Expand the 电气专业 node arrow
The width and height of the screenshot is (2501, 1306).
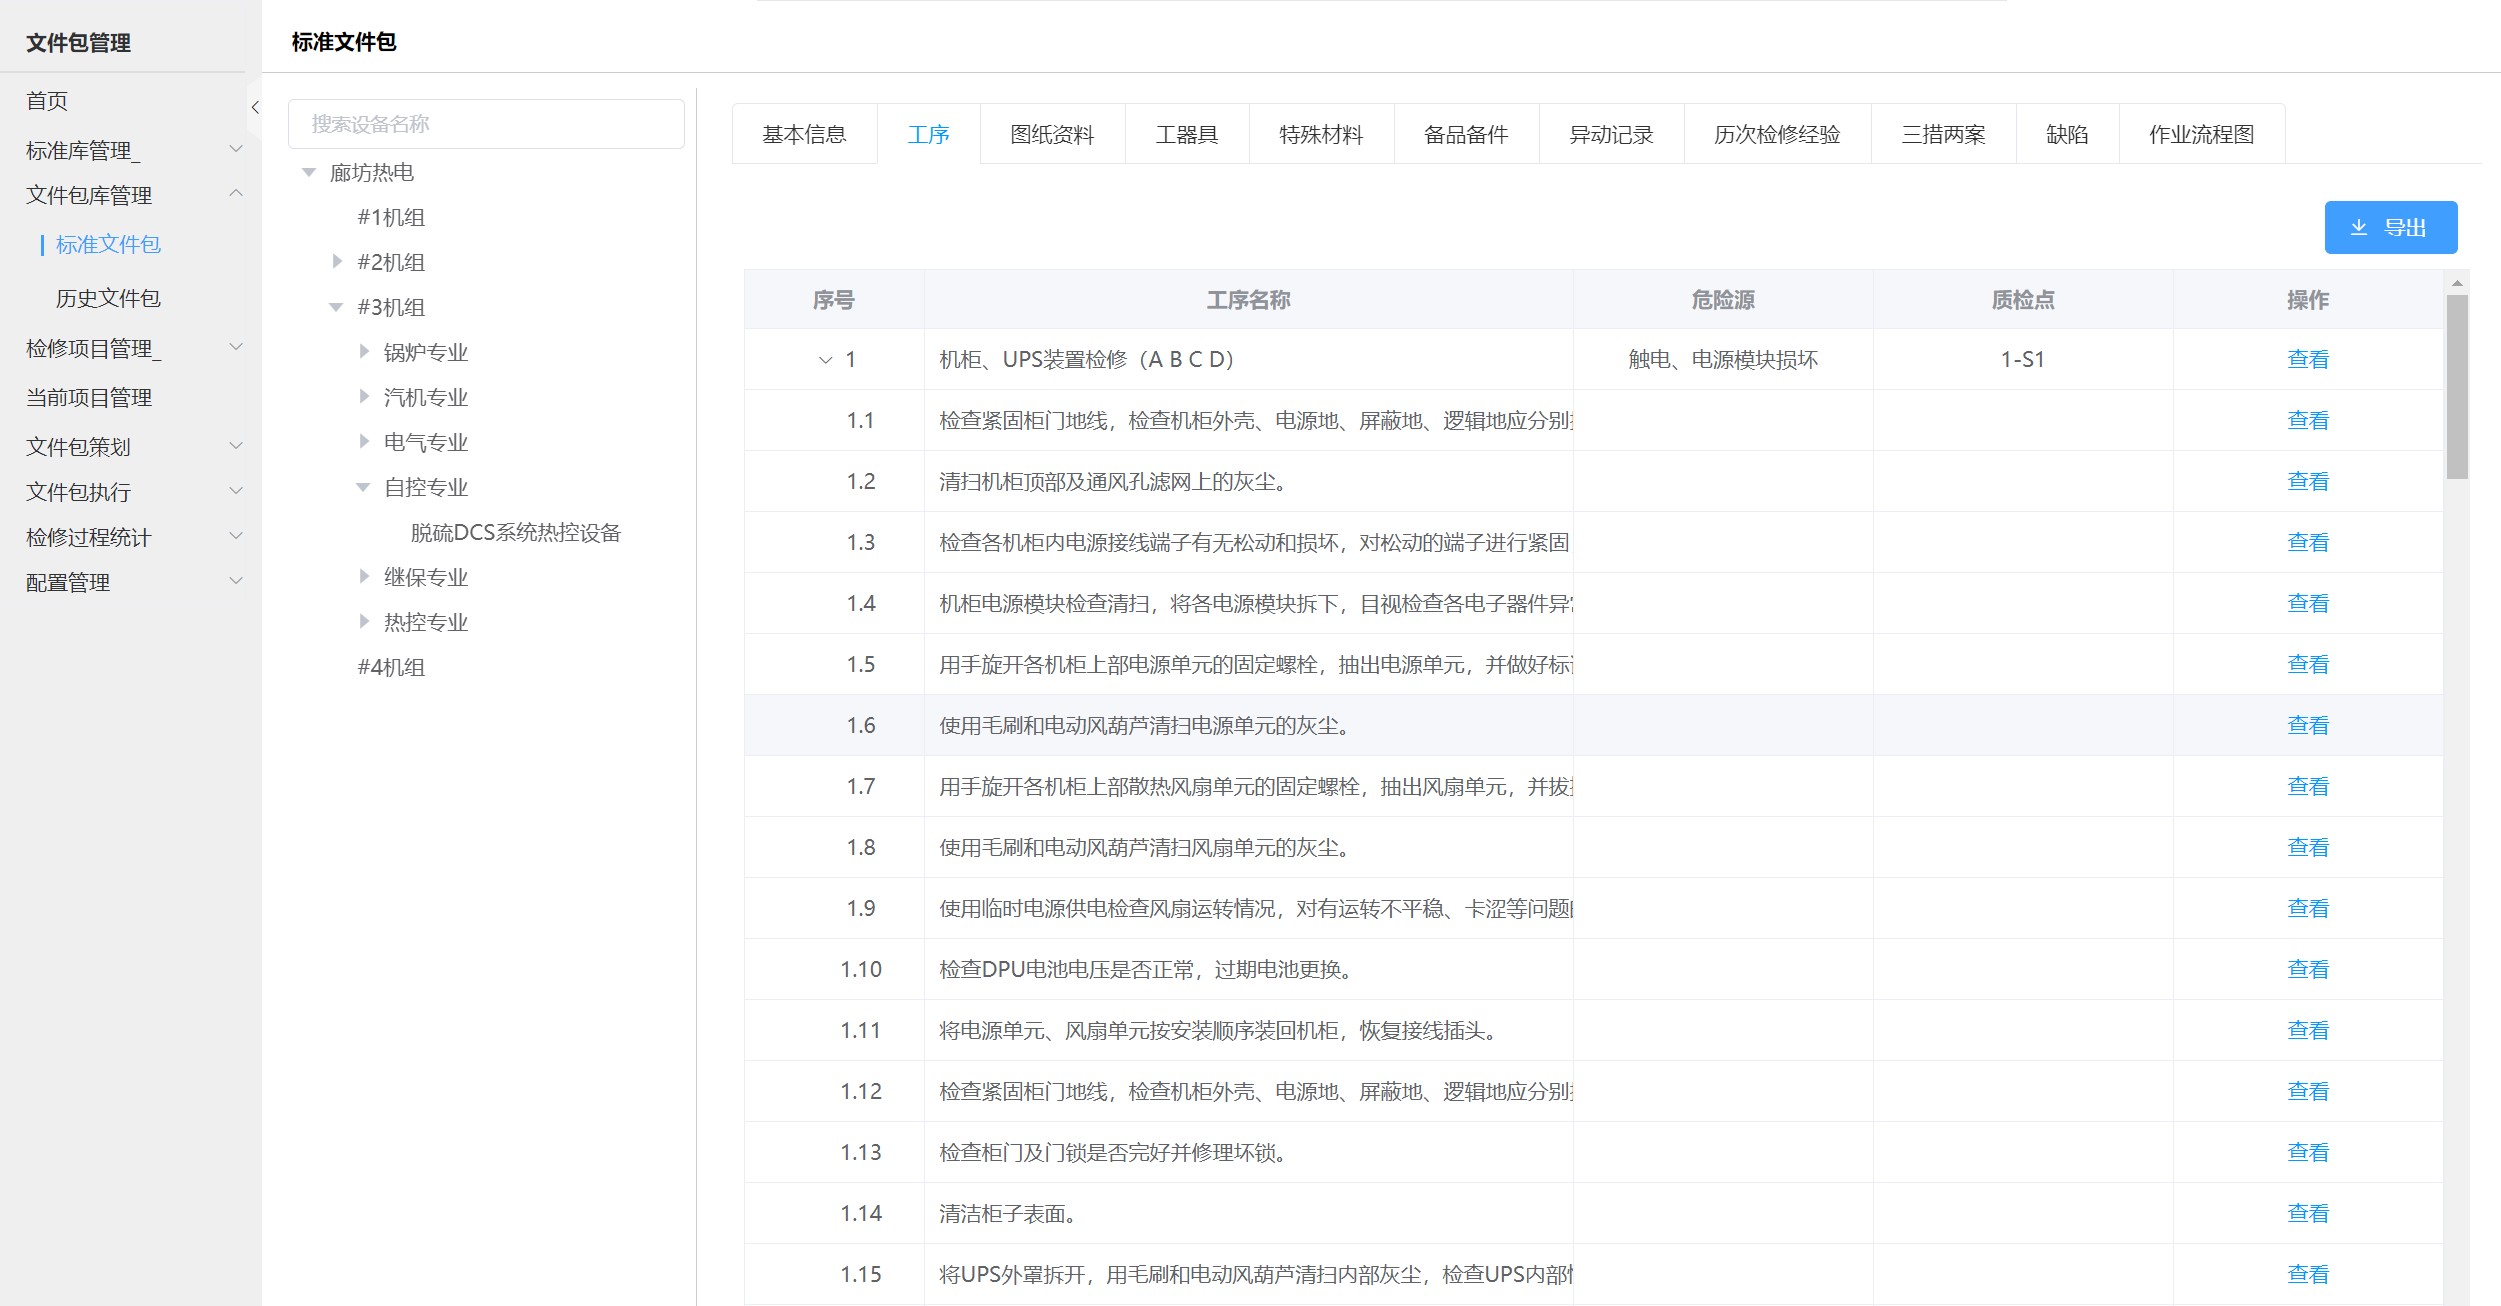pos(364,441)
